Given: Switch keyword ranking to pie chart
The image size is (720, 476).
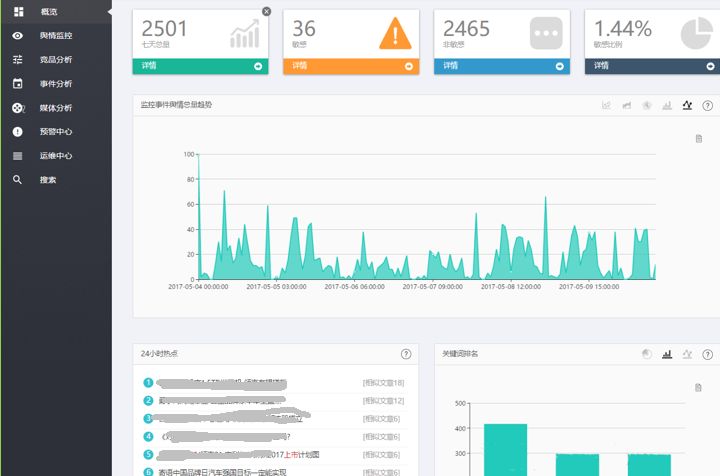Looking at the screenshot, I should 647,354.
